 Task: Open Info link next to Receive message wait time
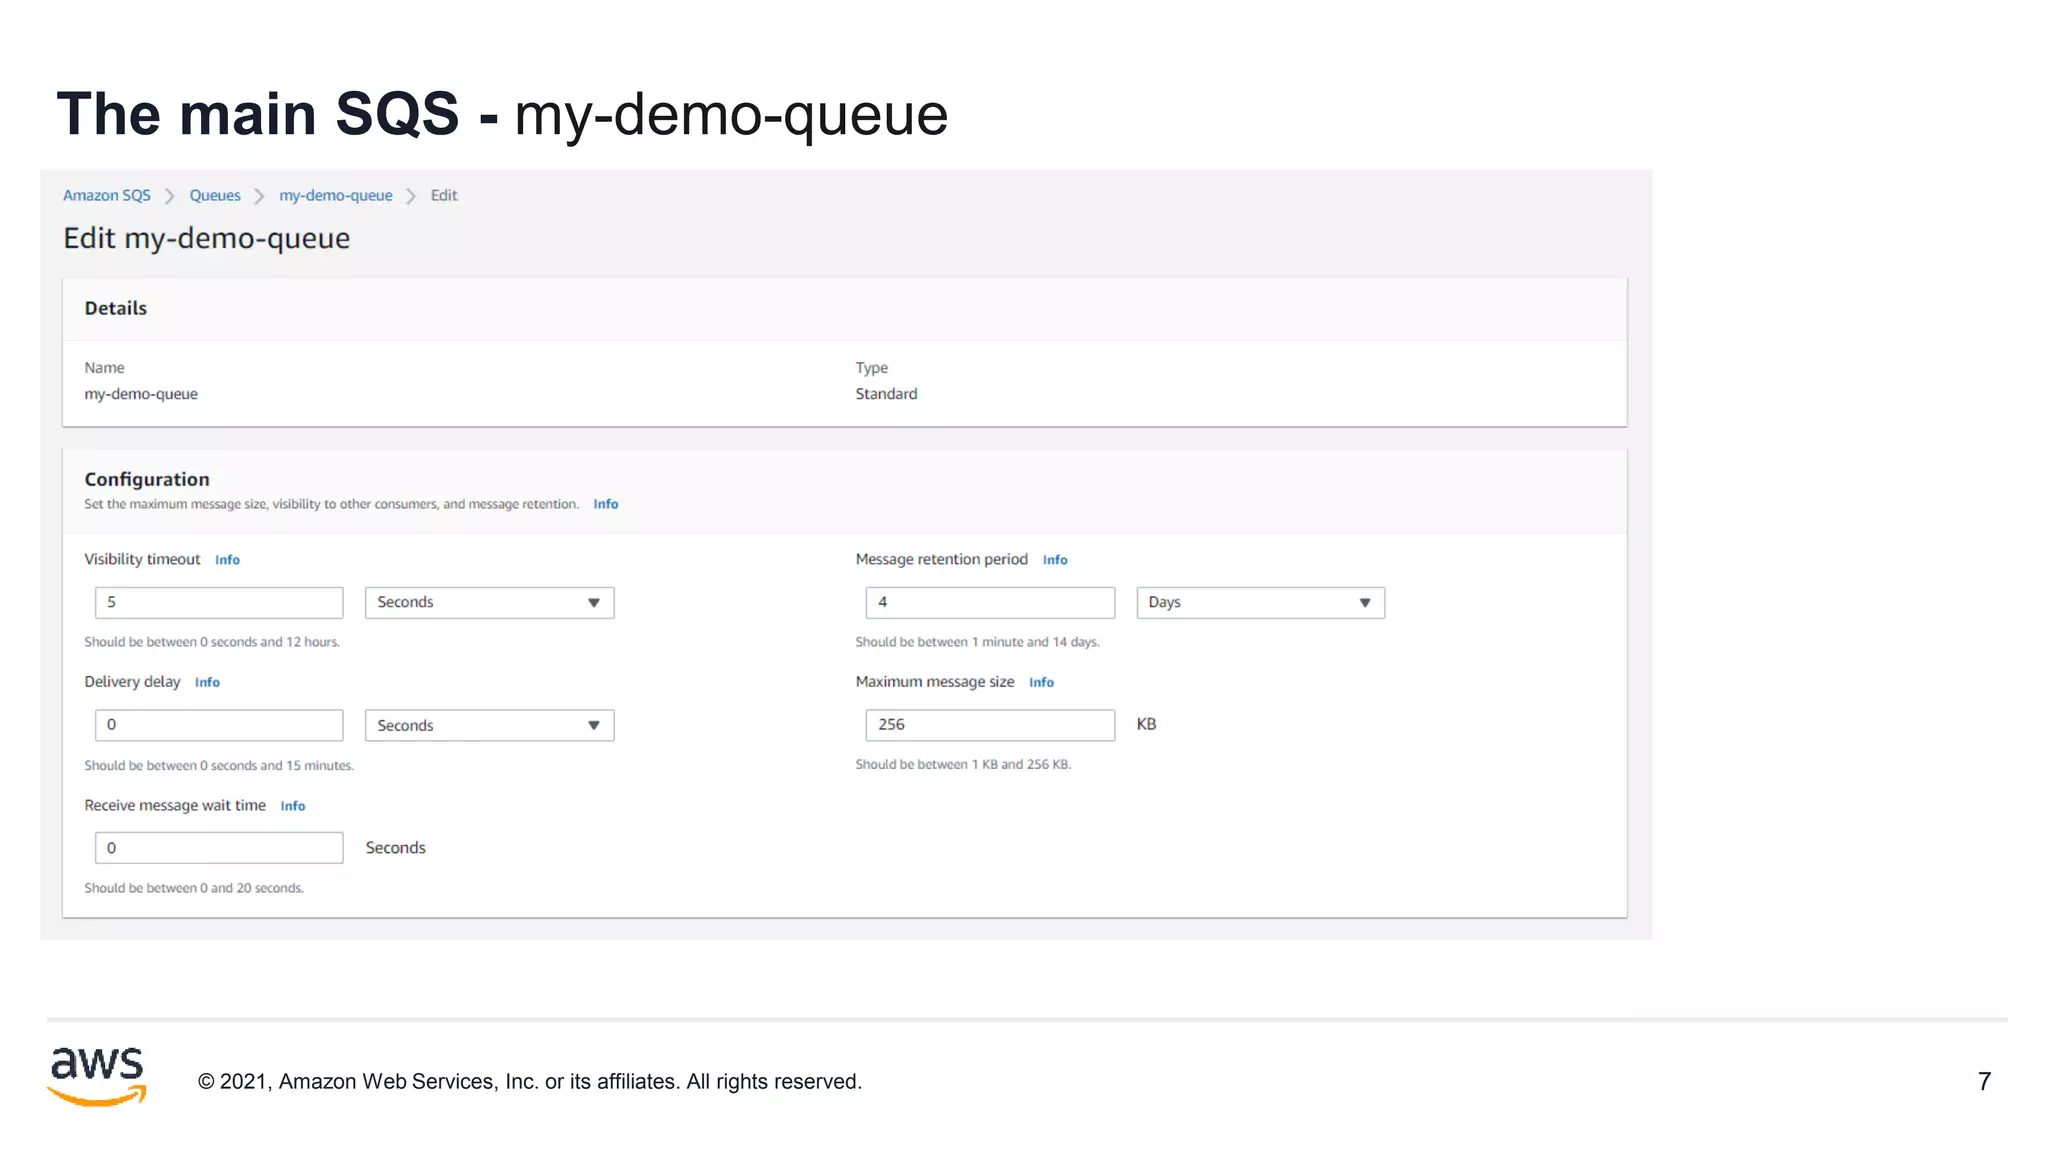coord(292,806)
